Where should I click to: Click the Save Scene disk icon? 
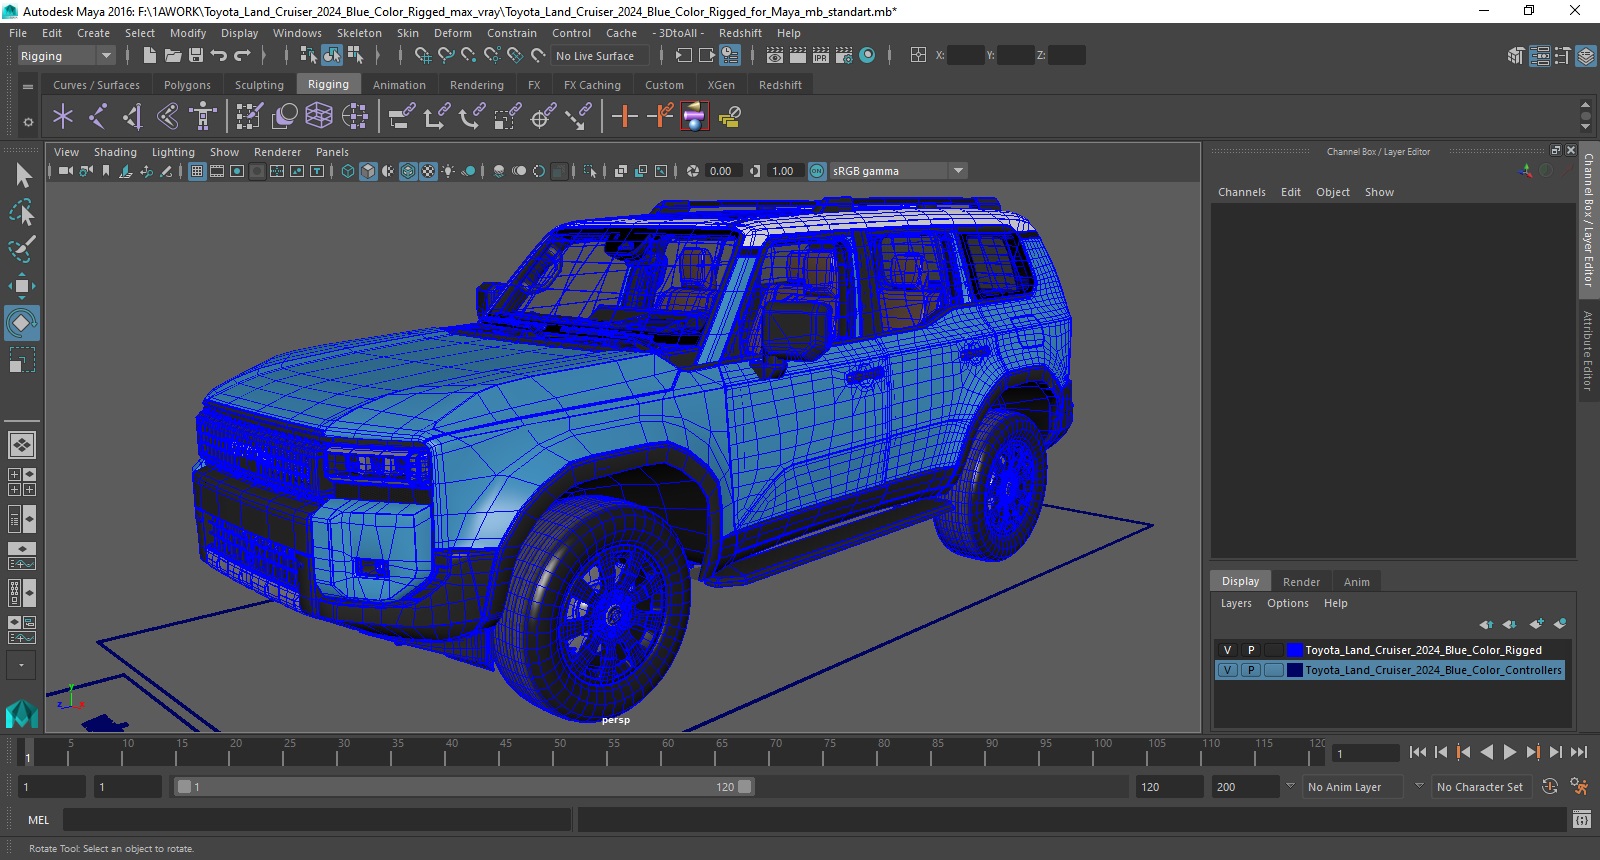click(196, 56)
